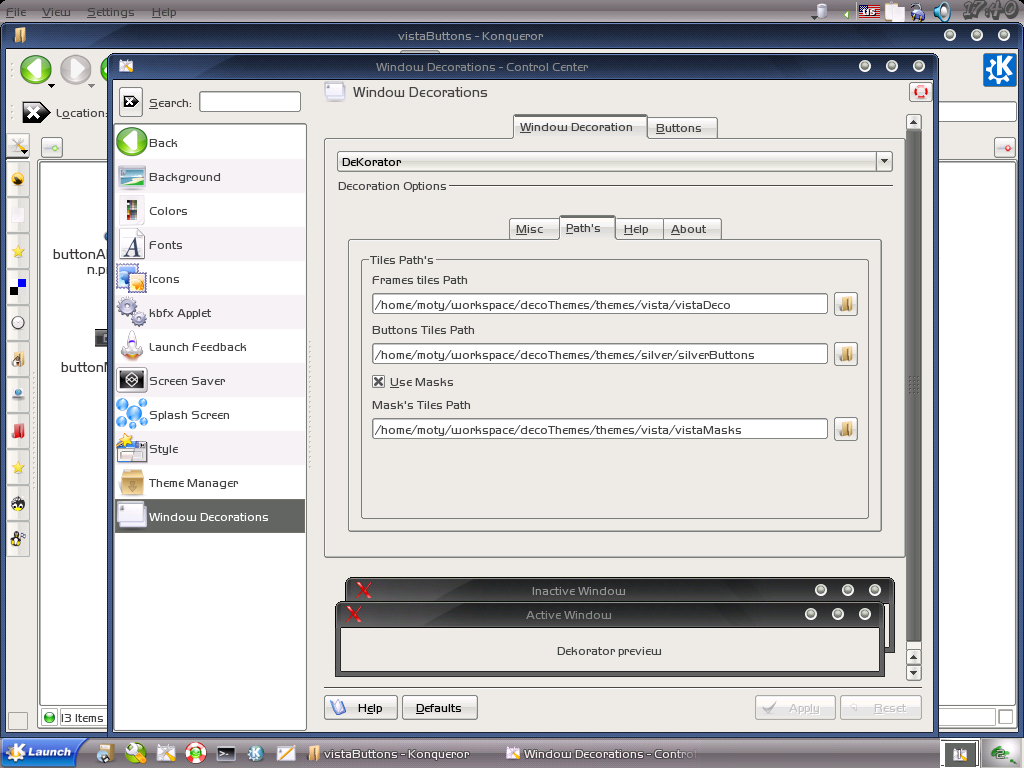Open the View menu

(x=56, y=12)
